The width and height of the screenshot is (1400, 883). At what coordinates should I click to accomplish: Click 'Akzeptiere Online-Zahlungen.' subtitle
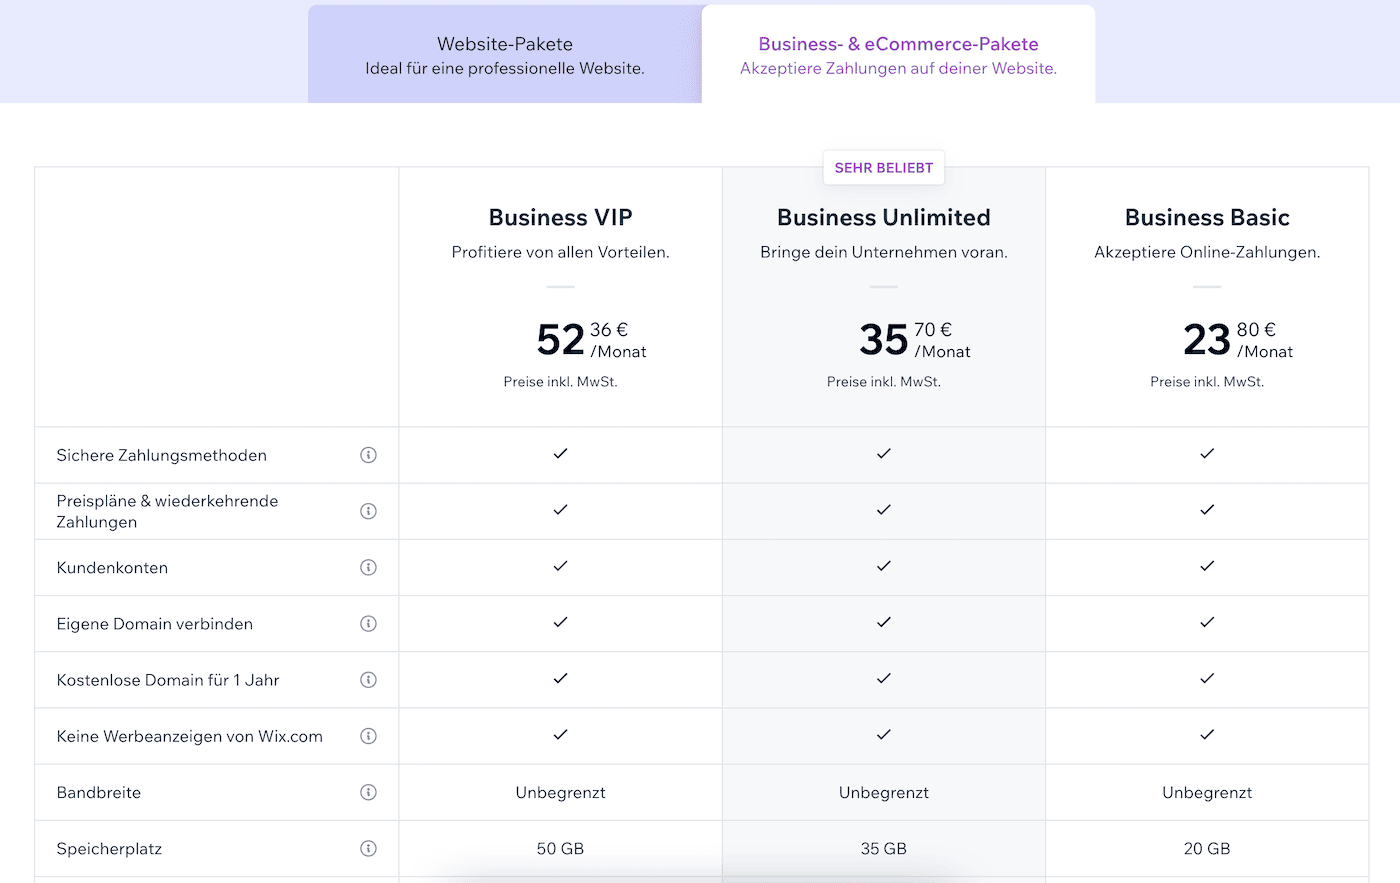coord(1207,252)
